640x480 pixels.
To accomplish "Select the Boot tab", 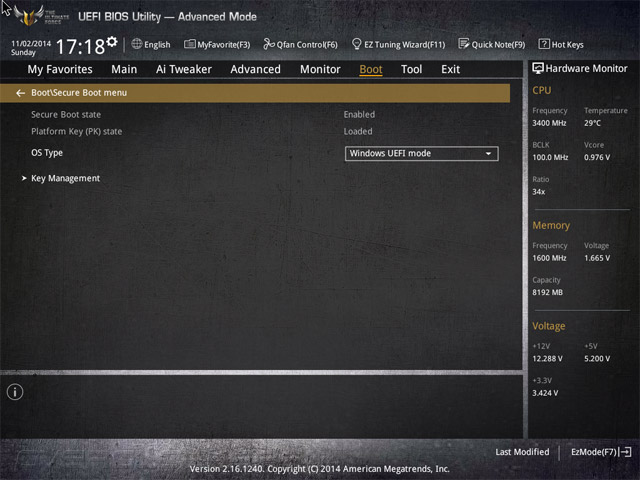I will pyautogui.click(x=371, y=69).
